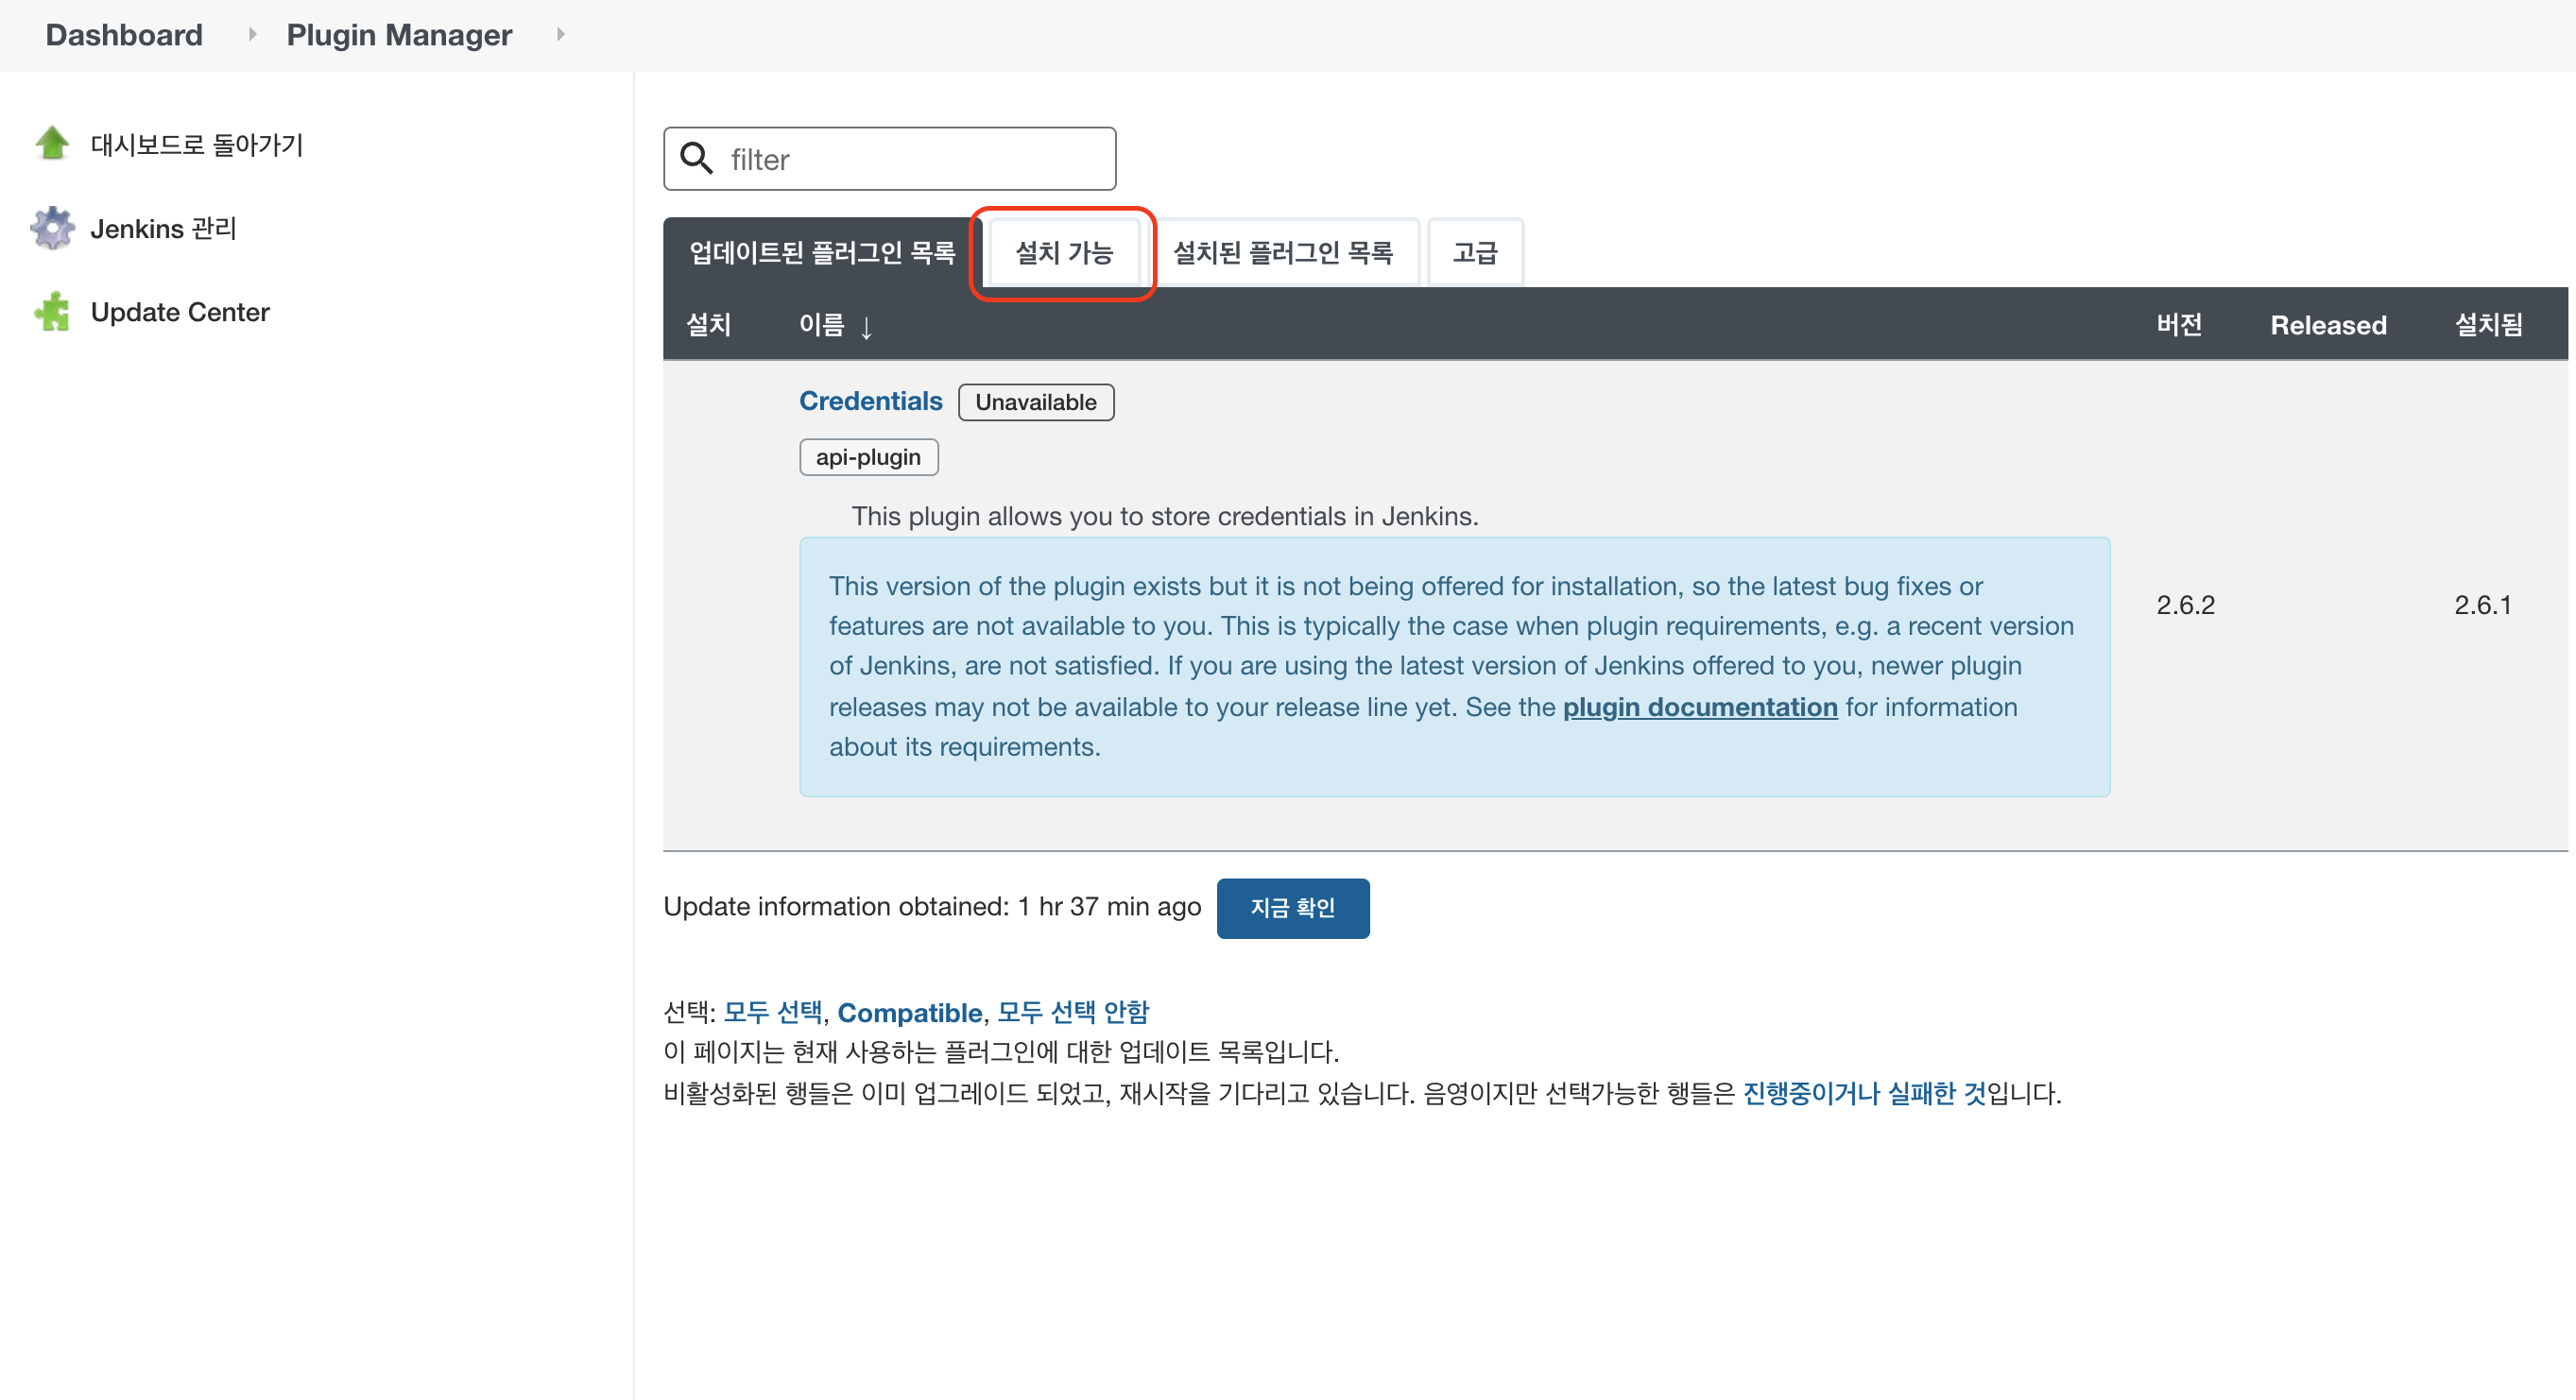The image size is (2576, 1400).
Task: Click the Compatible selection link
Action: 909,1012
